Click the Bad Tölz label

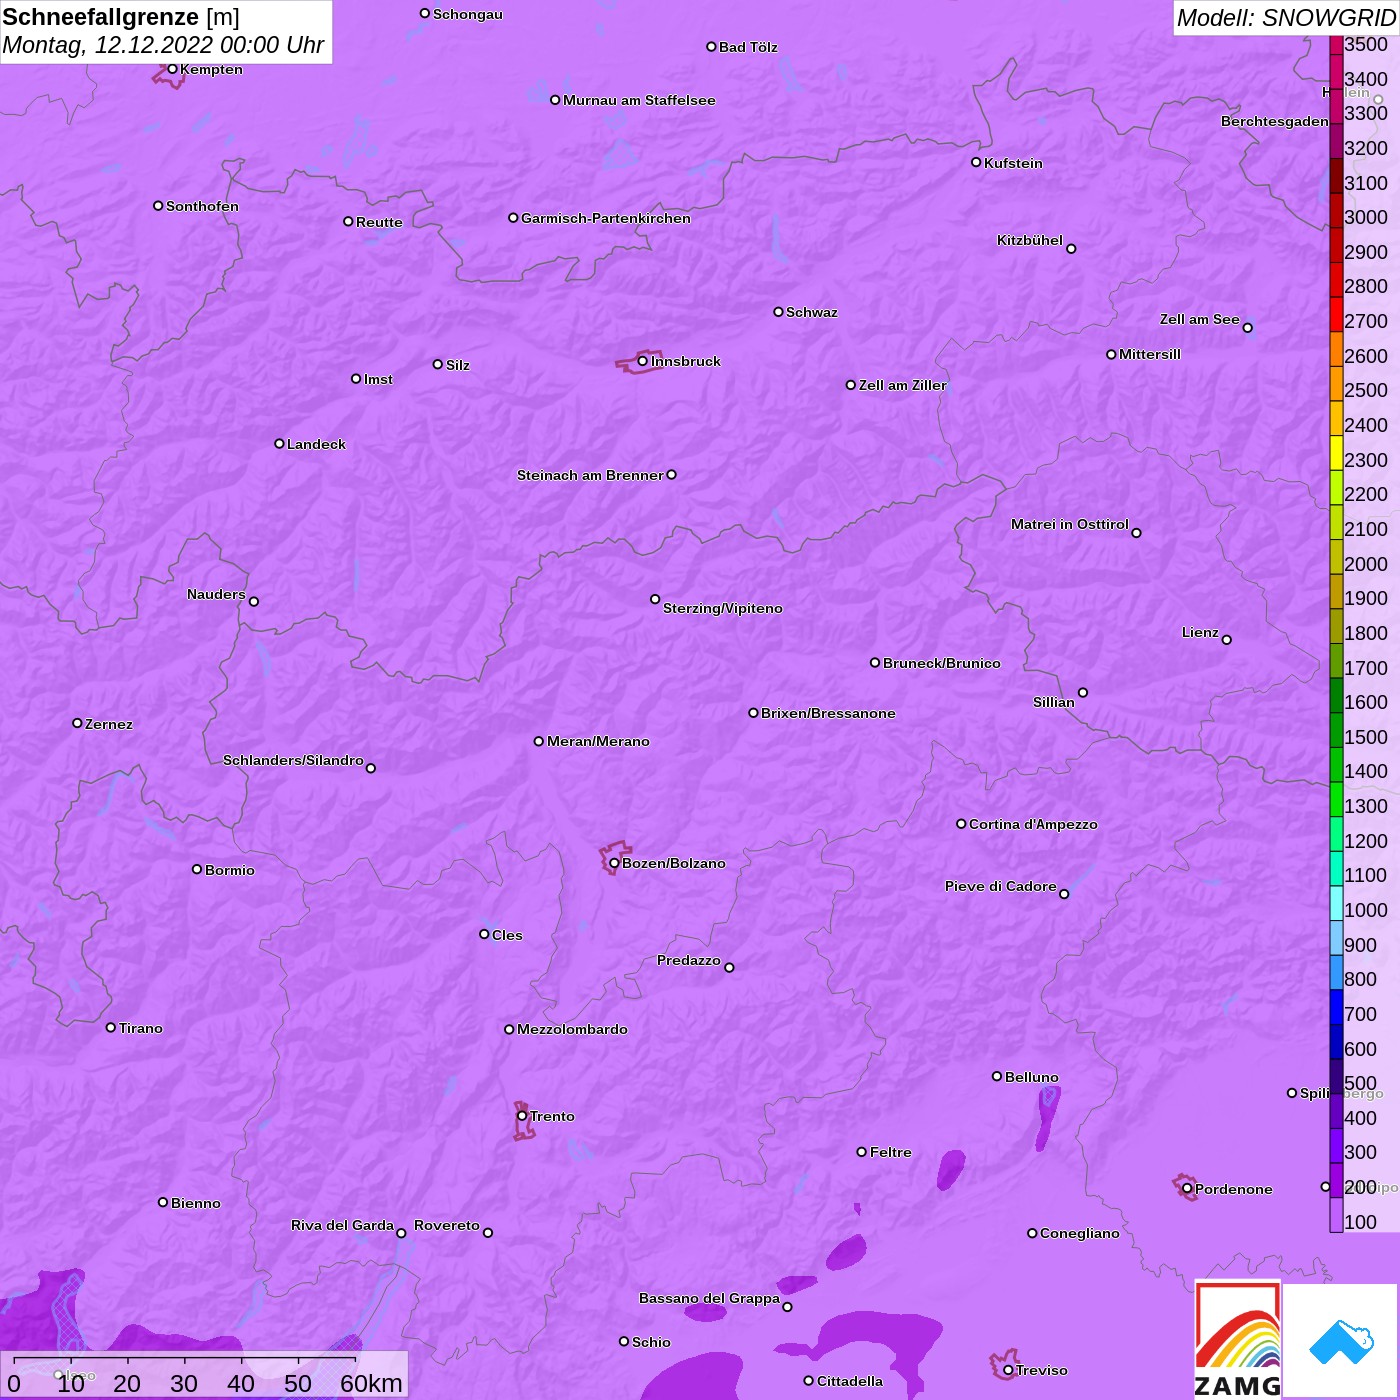coord(748,47)
